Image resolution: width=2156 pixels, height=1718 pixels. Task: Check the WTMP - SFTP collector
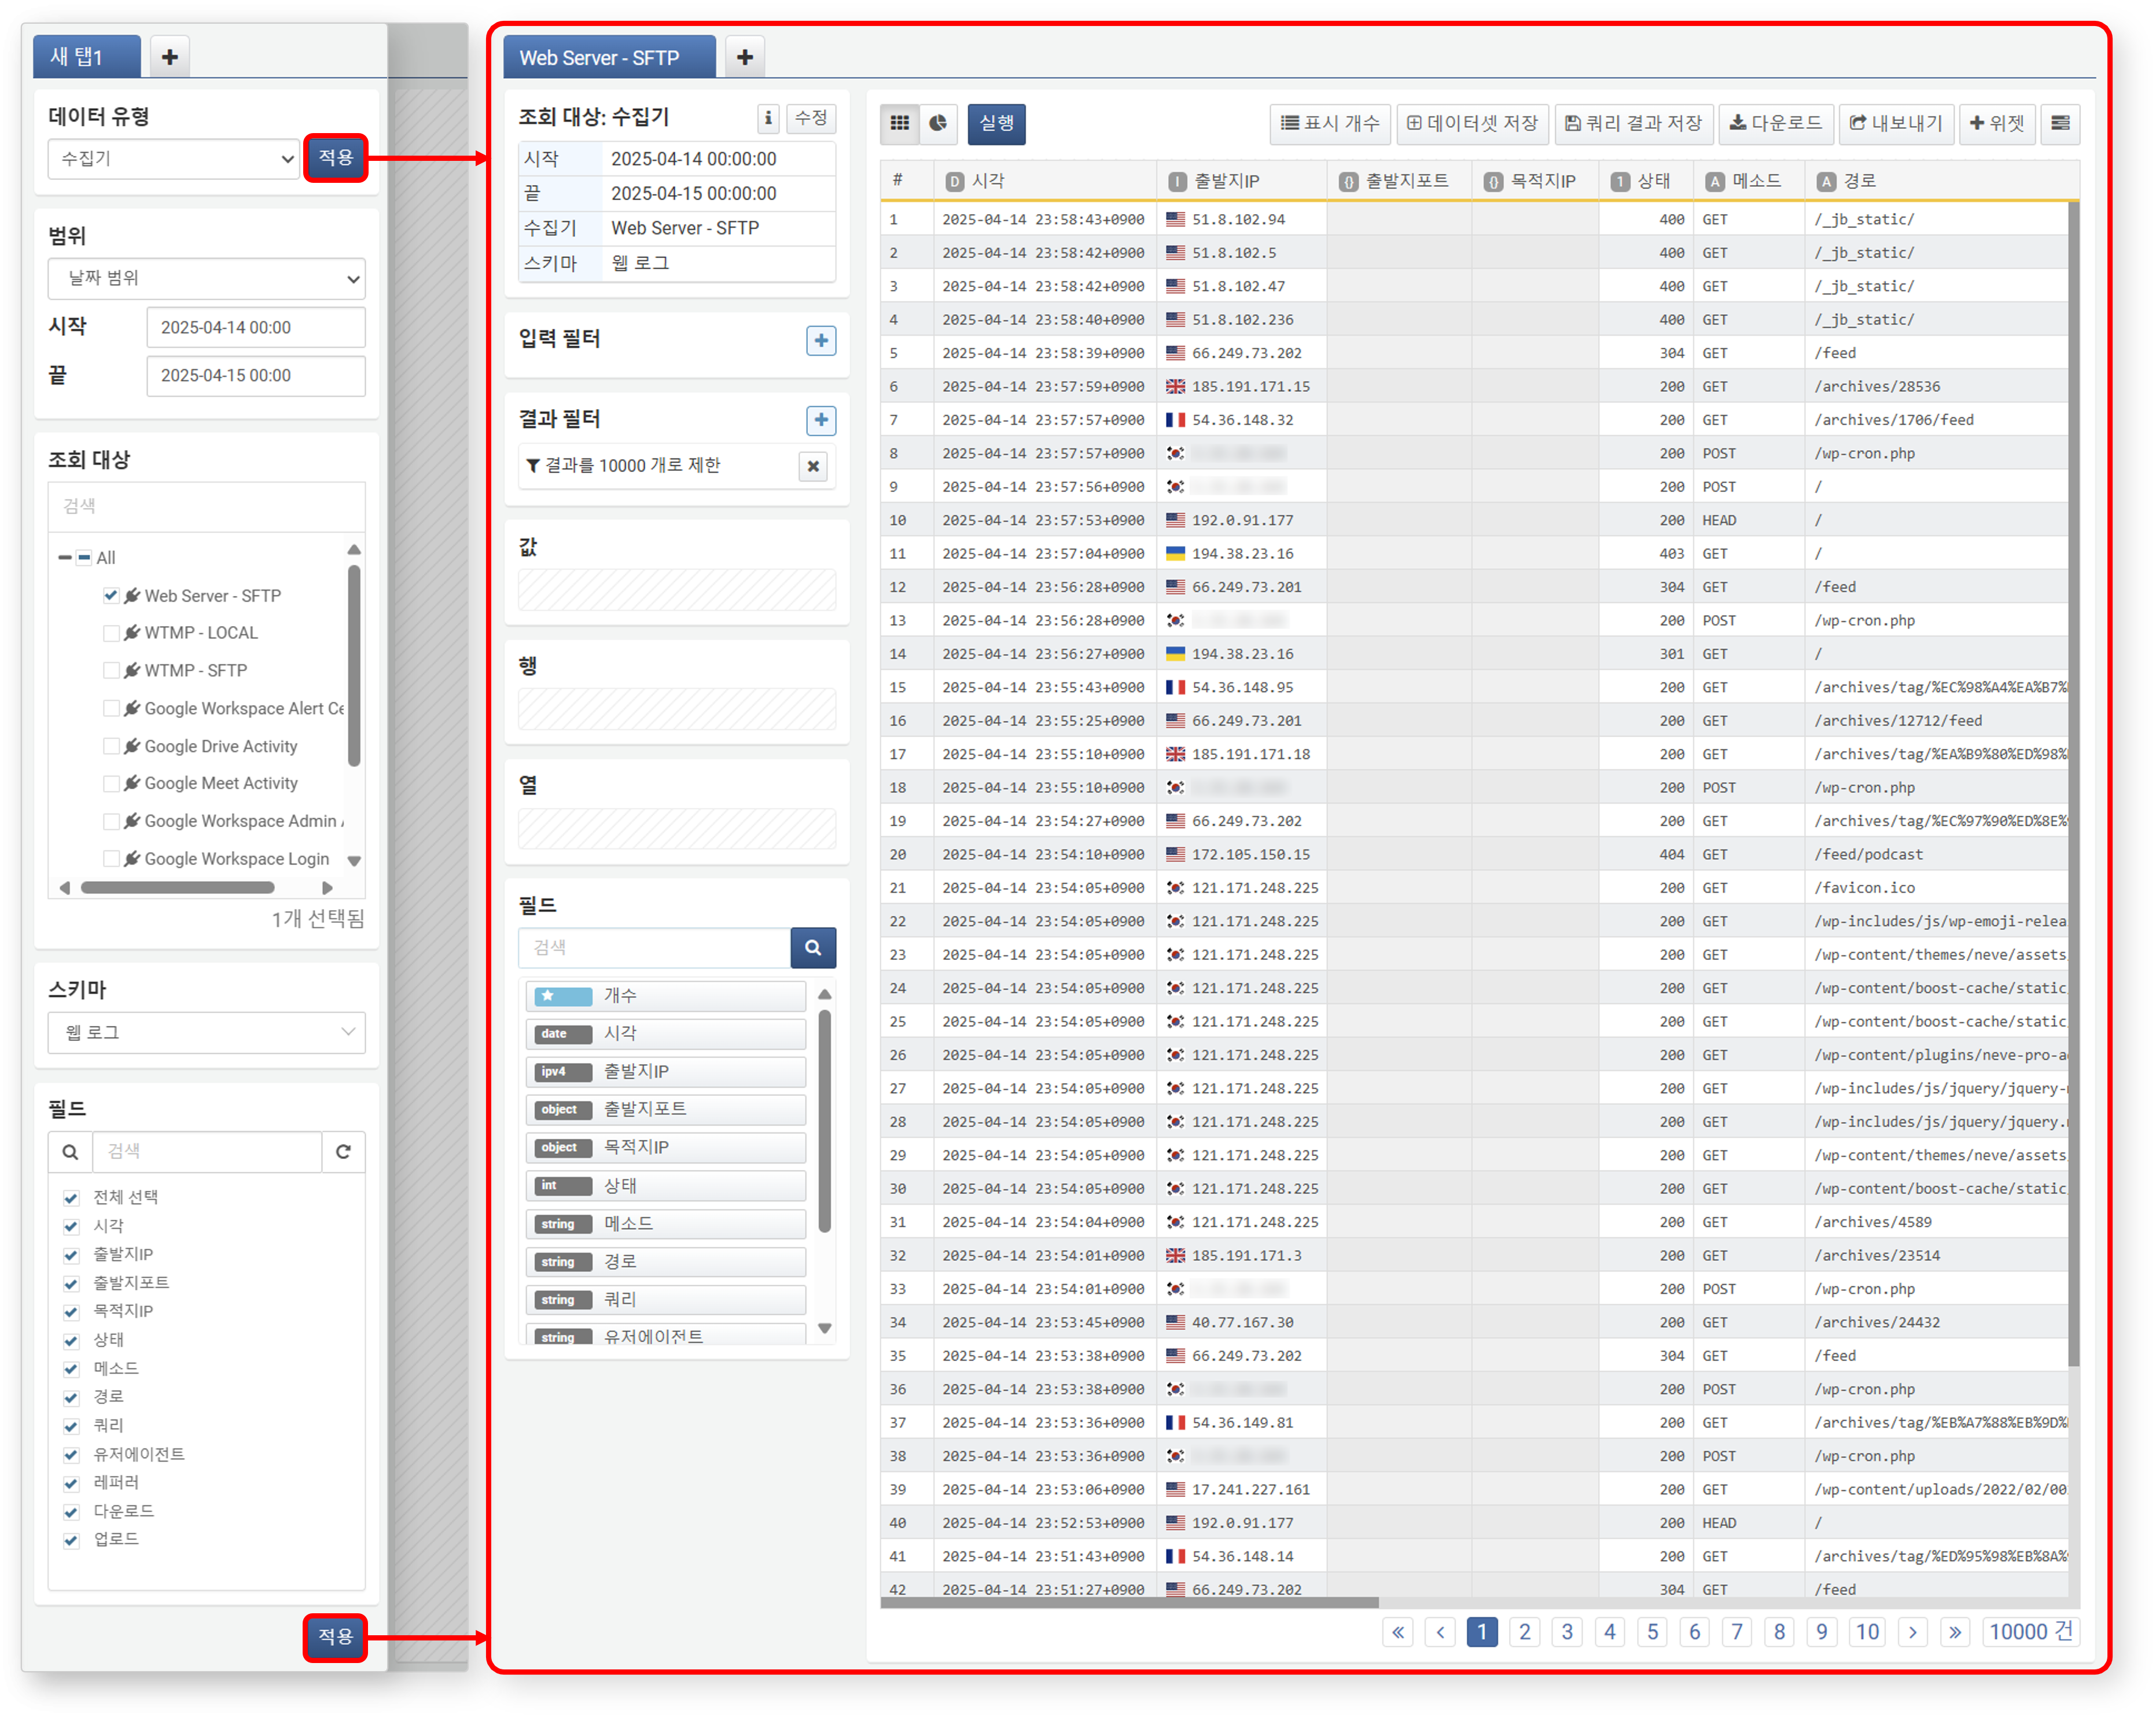pos(111,670)
